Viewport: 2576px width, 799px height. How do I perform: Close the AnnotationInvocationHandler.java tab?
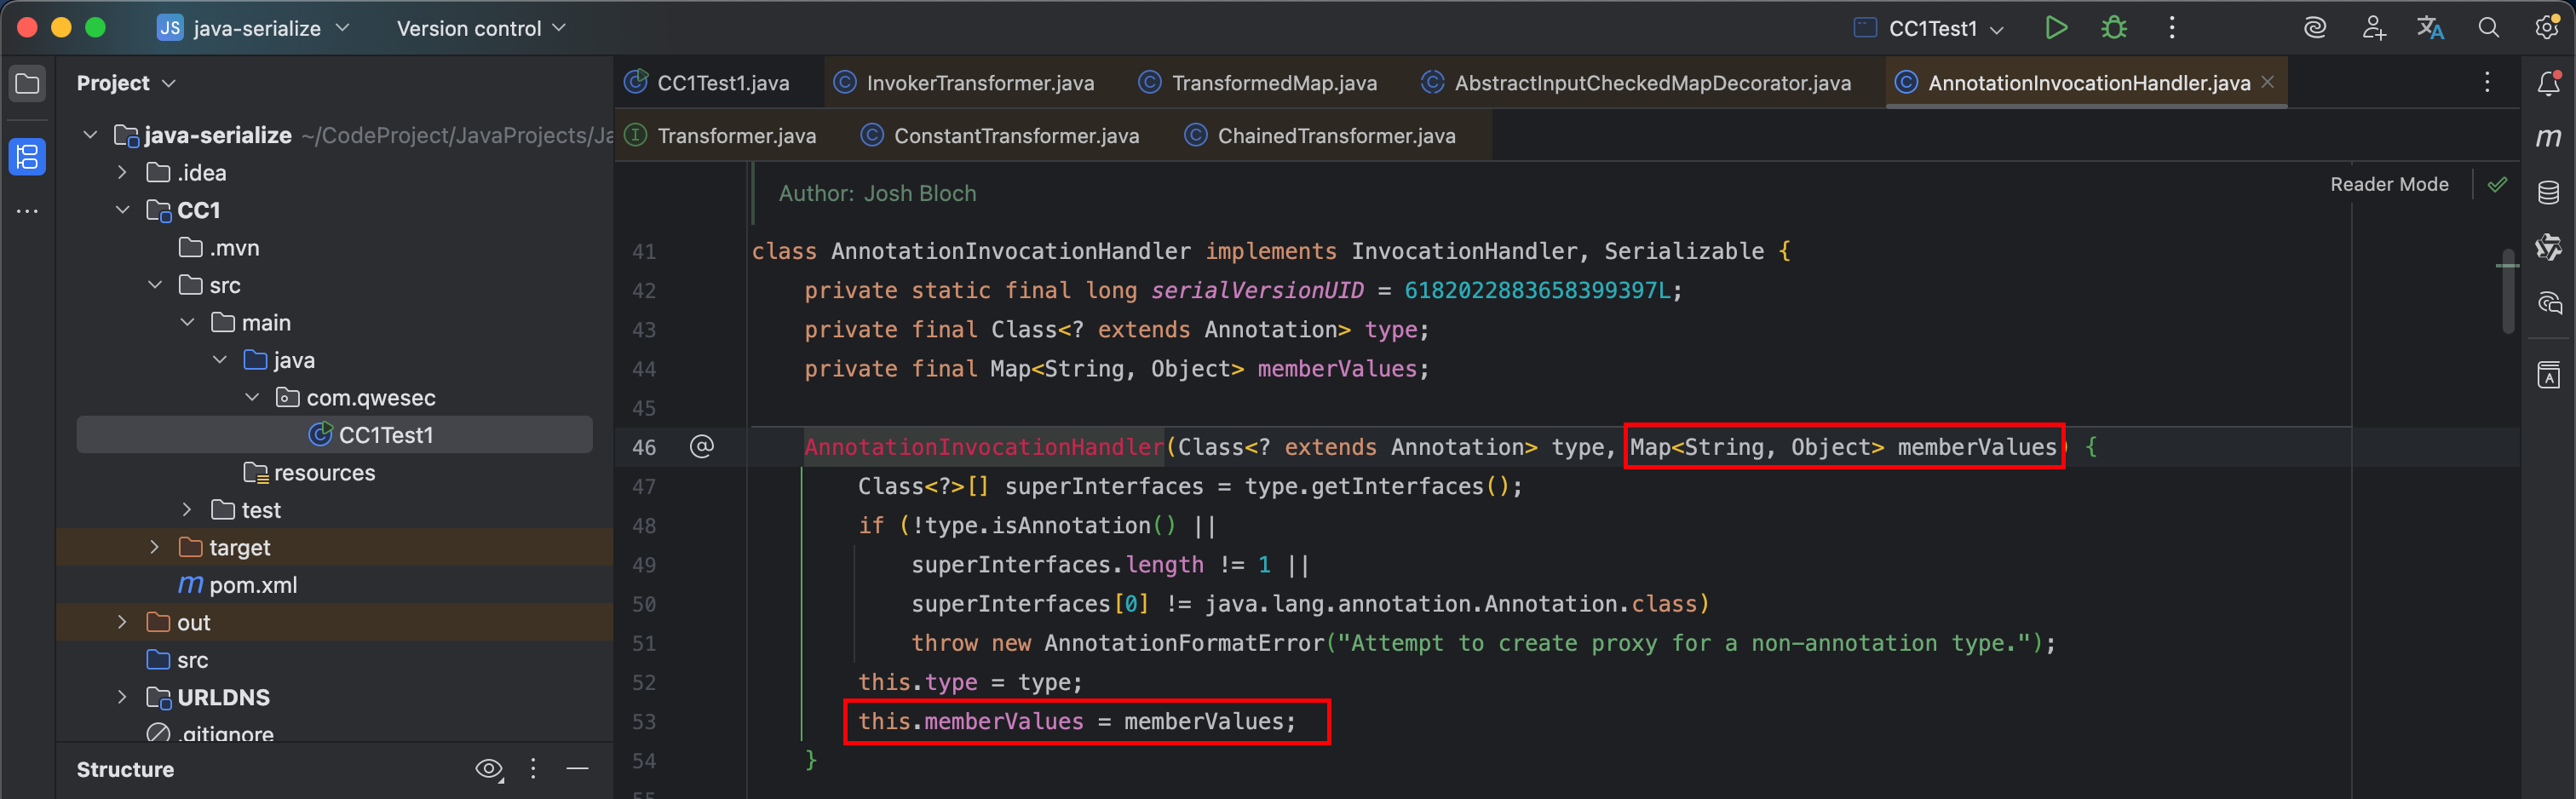point(2267,82)
